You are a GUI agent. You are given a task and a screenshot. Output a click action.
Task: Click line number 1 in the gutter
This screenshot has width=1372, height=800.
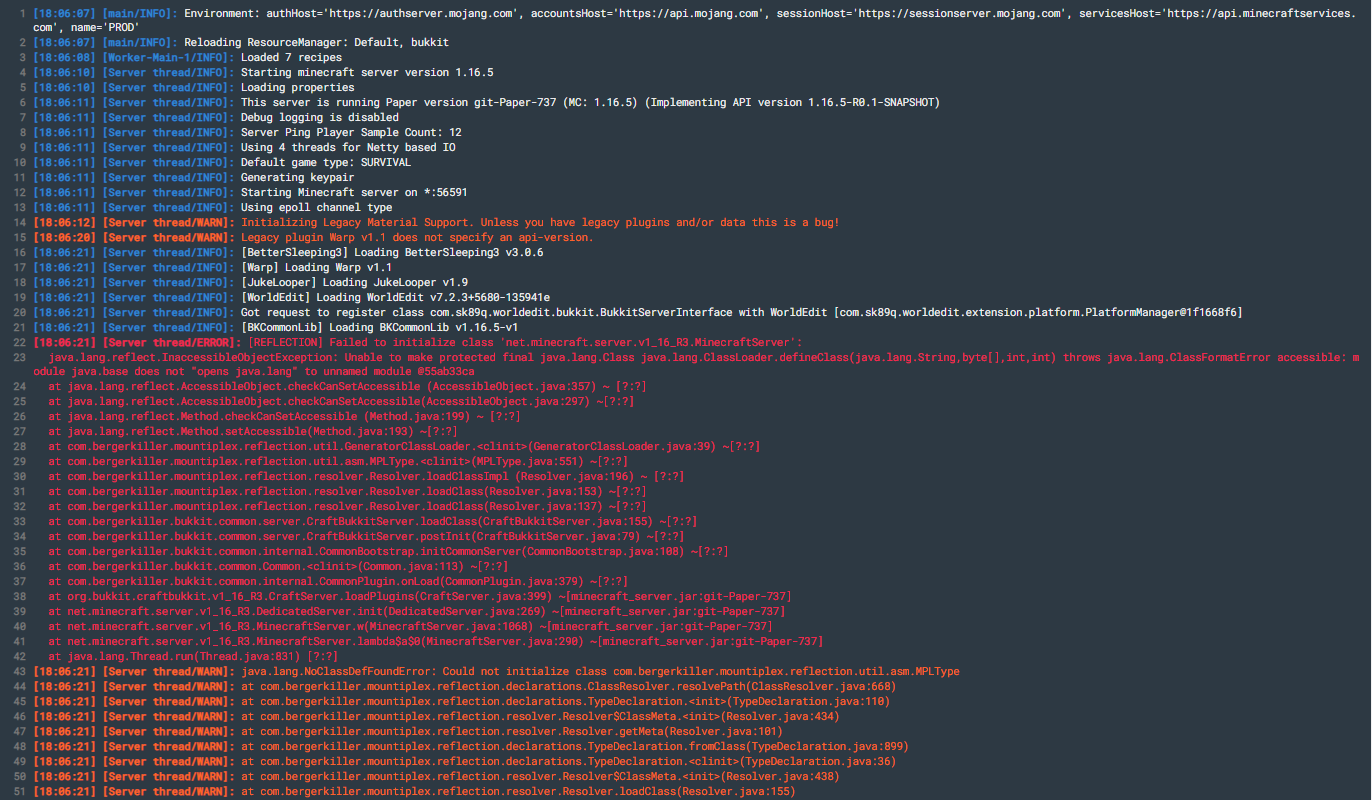click(x=21, y=13)
